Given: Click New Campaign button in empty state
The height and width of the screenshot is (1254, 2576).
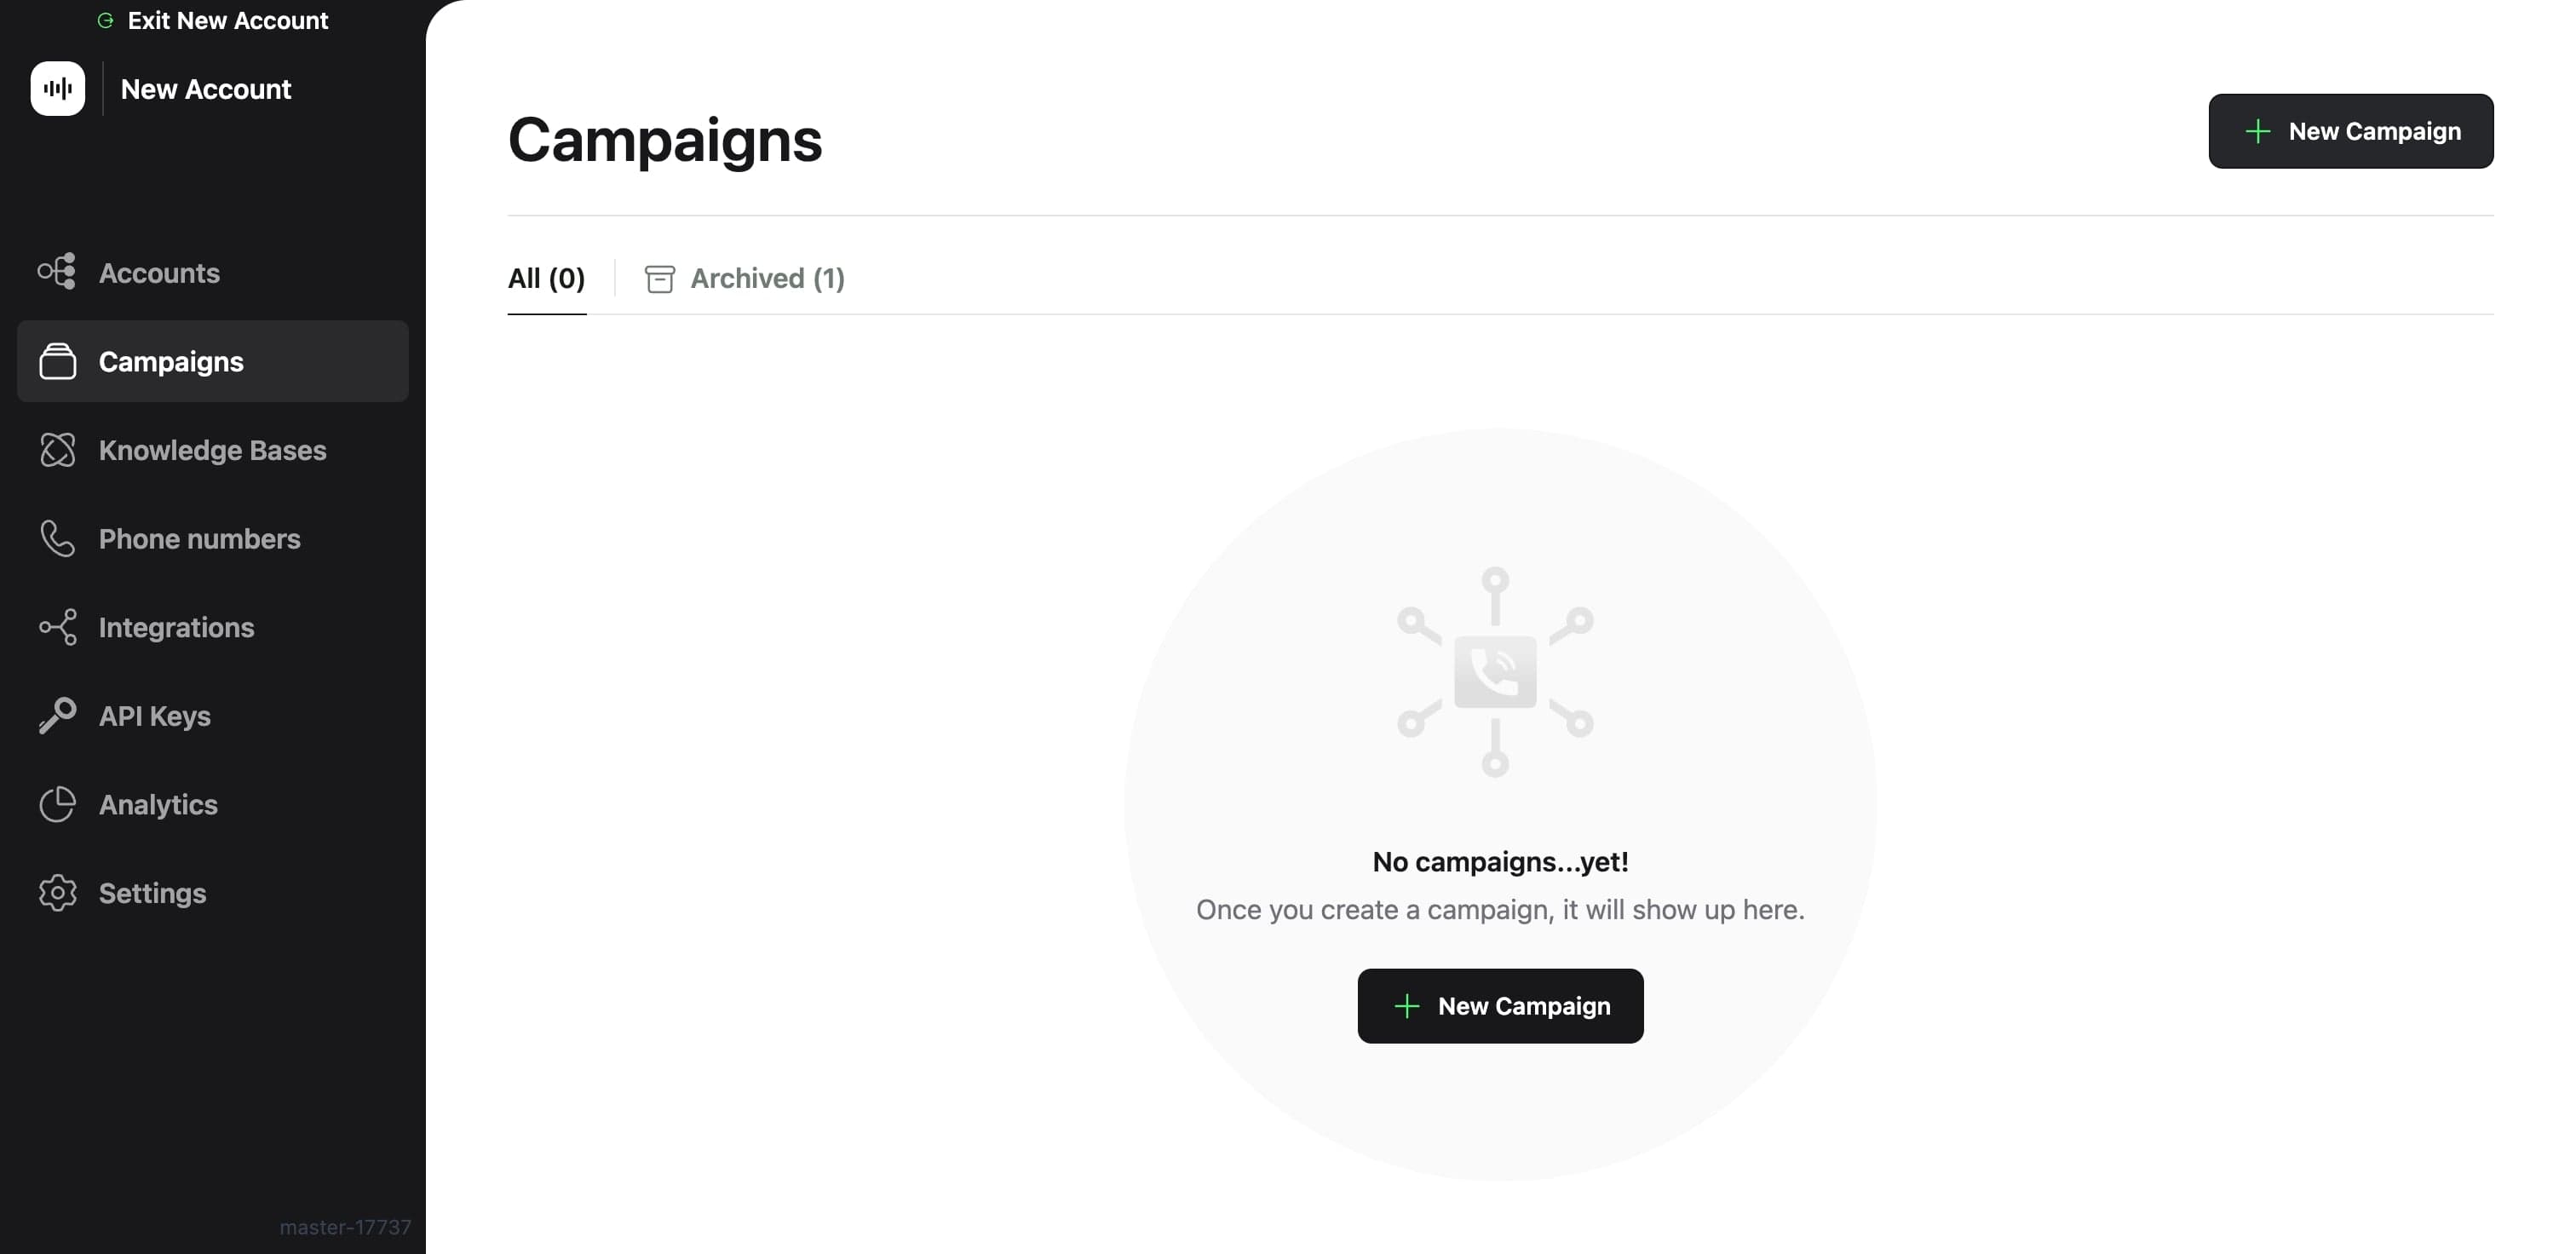Looking at the screenshot, I should [x=1500, y=1005].
